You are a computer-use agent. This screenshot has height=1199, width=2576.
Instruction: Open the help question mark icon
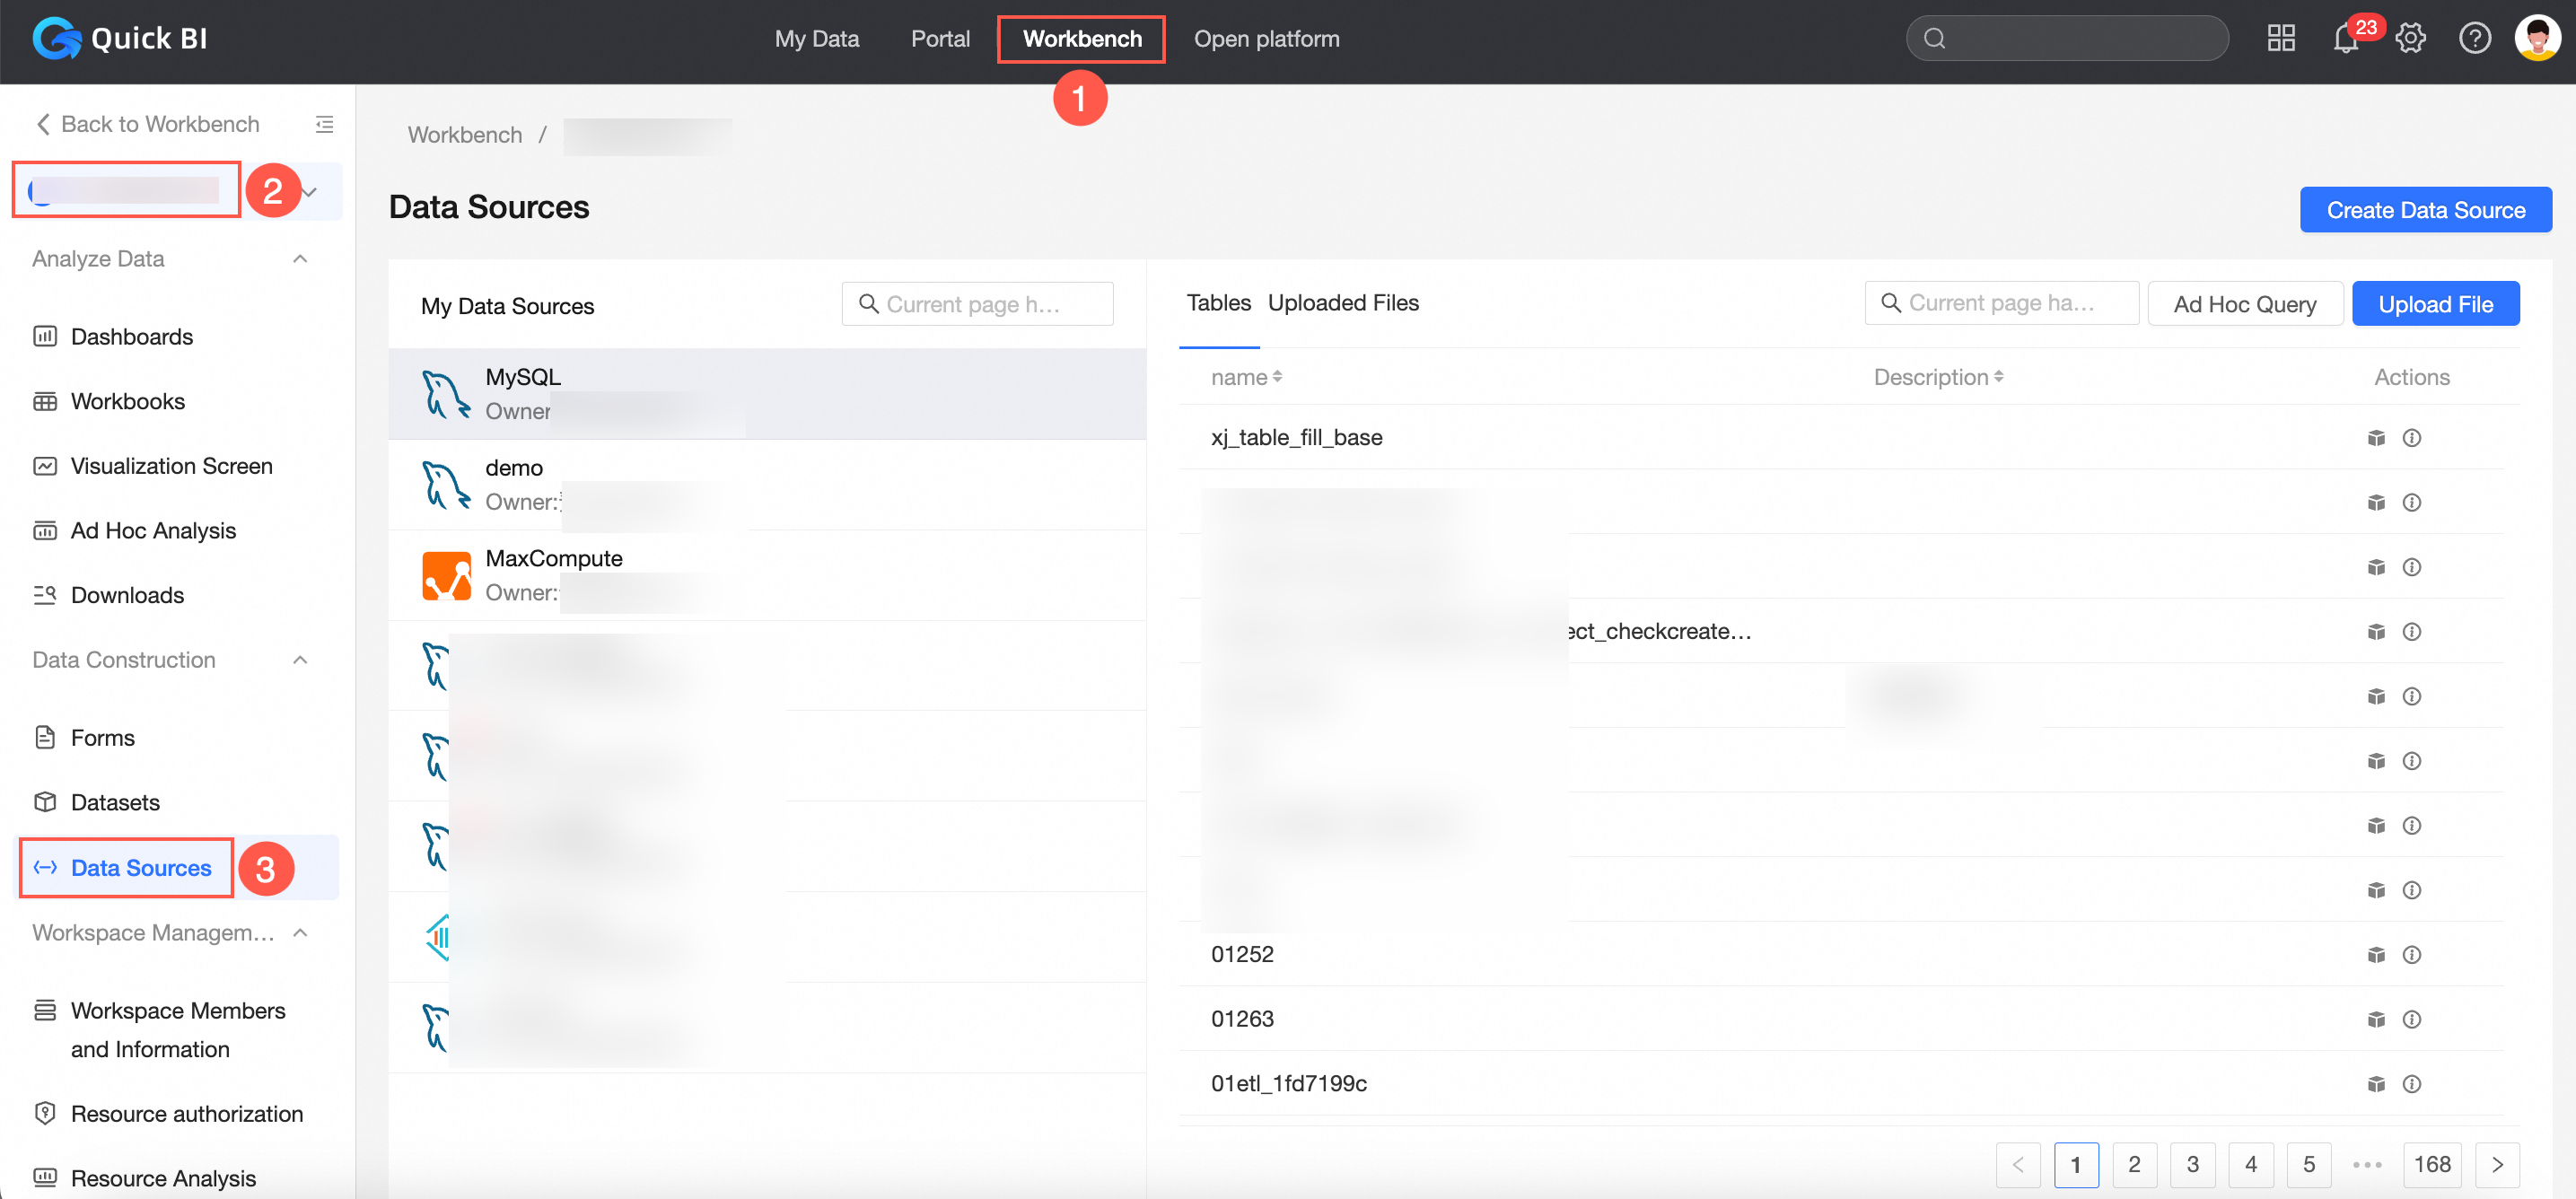tap(2474, 39)
